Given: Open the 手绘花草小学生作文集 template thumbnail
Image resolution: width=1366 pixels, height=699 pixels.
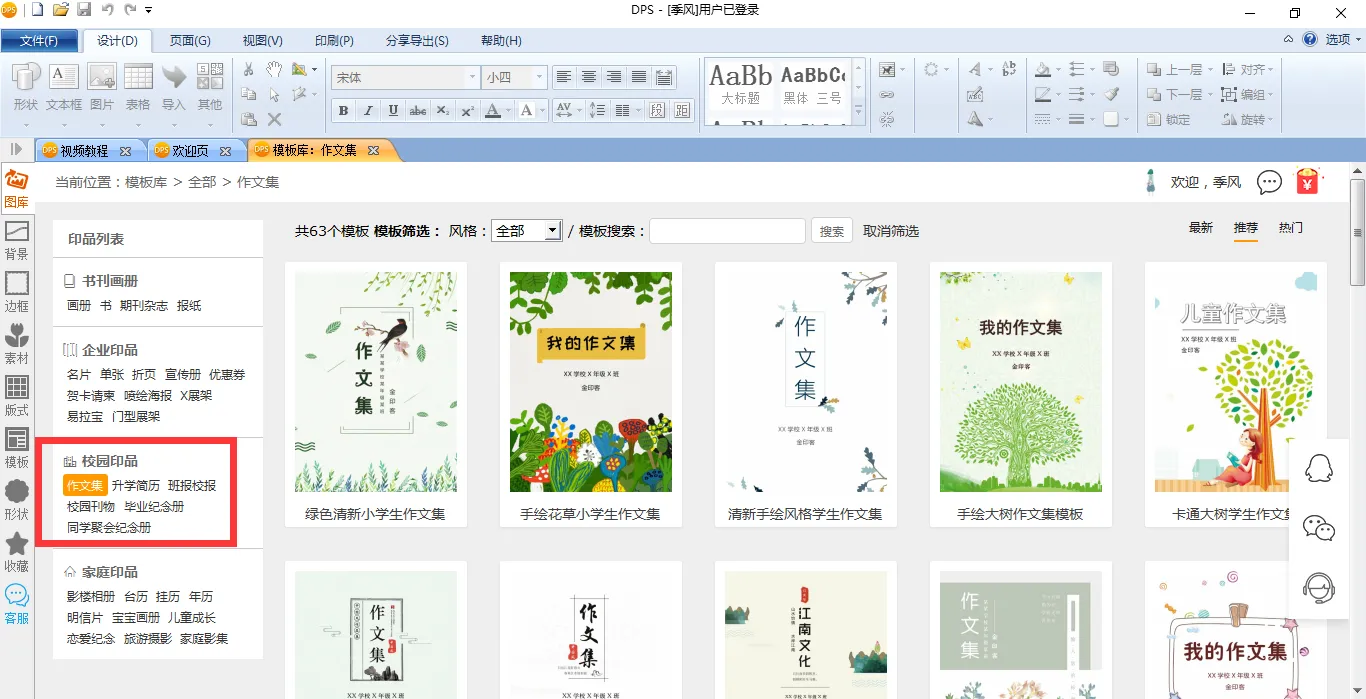Looking at the screenshot, I should [590, 382].
